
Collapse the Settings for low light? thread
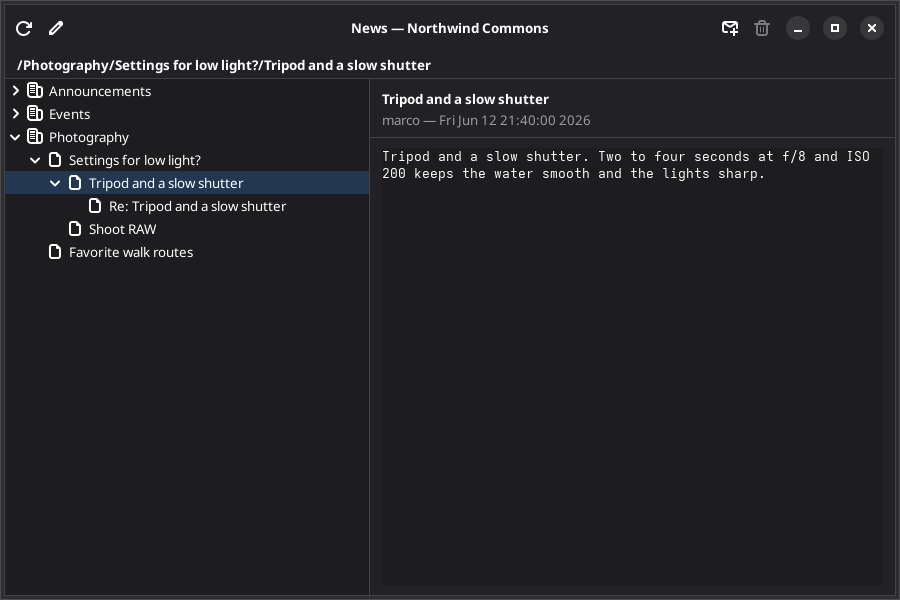pos(35,160)
